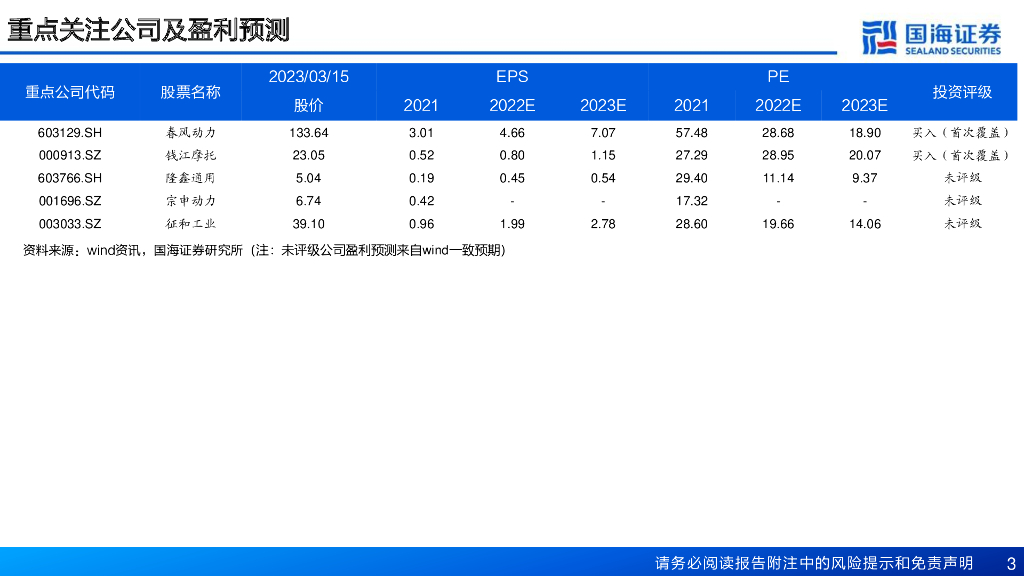This screenshot has height=576, width=1024.
Task: Click EPS value 2.78
Action: tap(603, 224)
